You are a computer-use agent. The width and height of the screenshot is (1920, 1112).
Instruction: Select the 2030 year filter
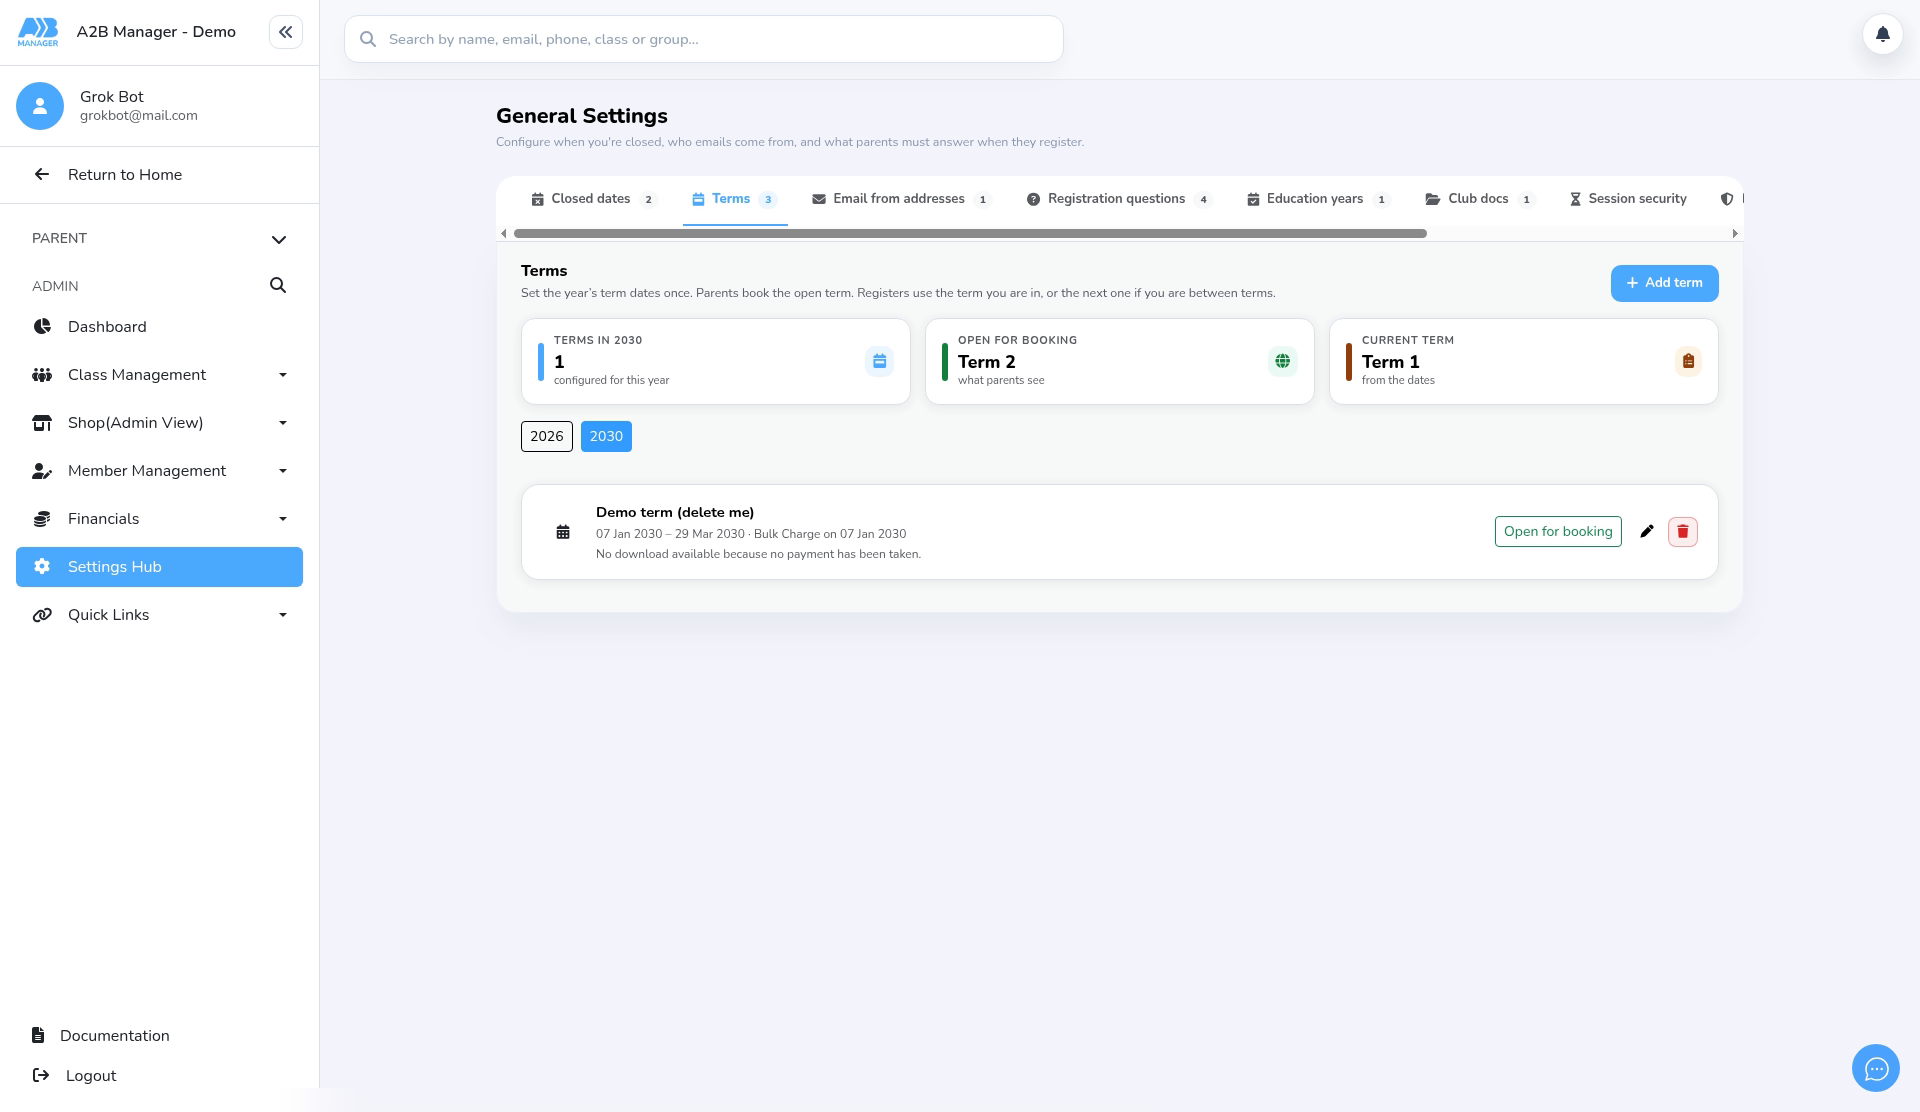tap(606, 436)
